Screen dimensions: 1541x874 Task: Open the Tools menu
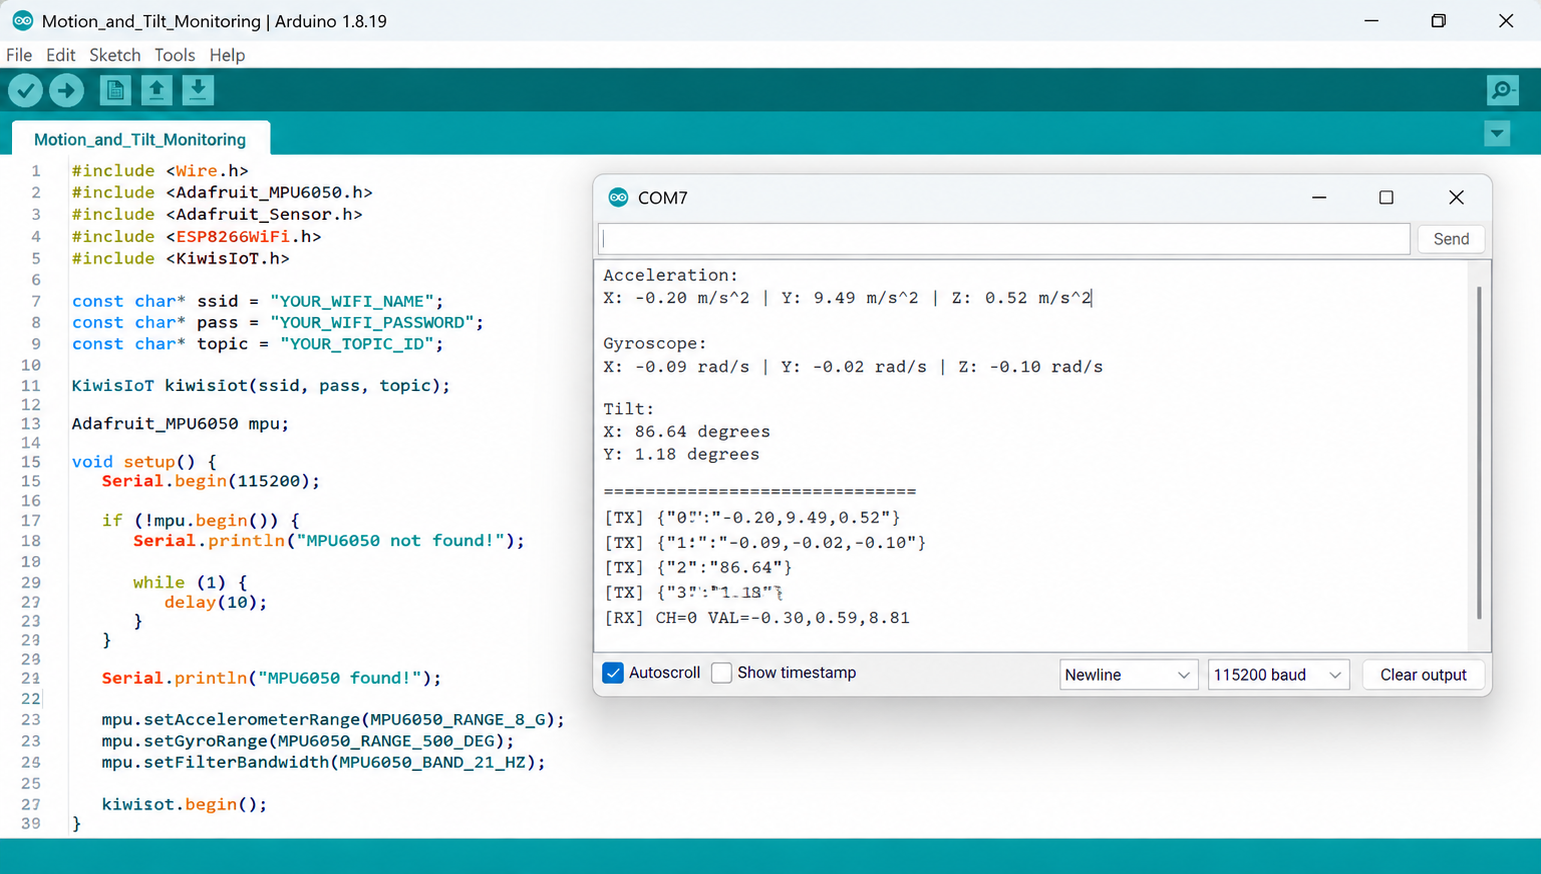[174, 55]
